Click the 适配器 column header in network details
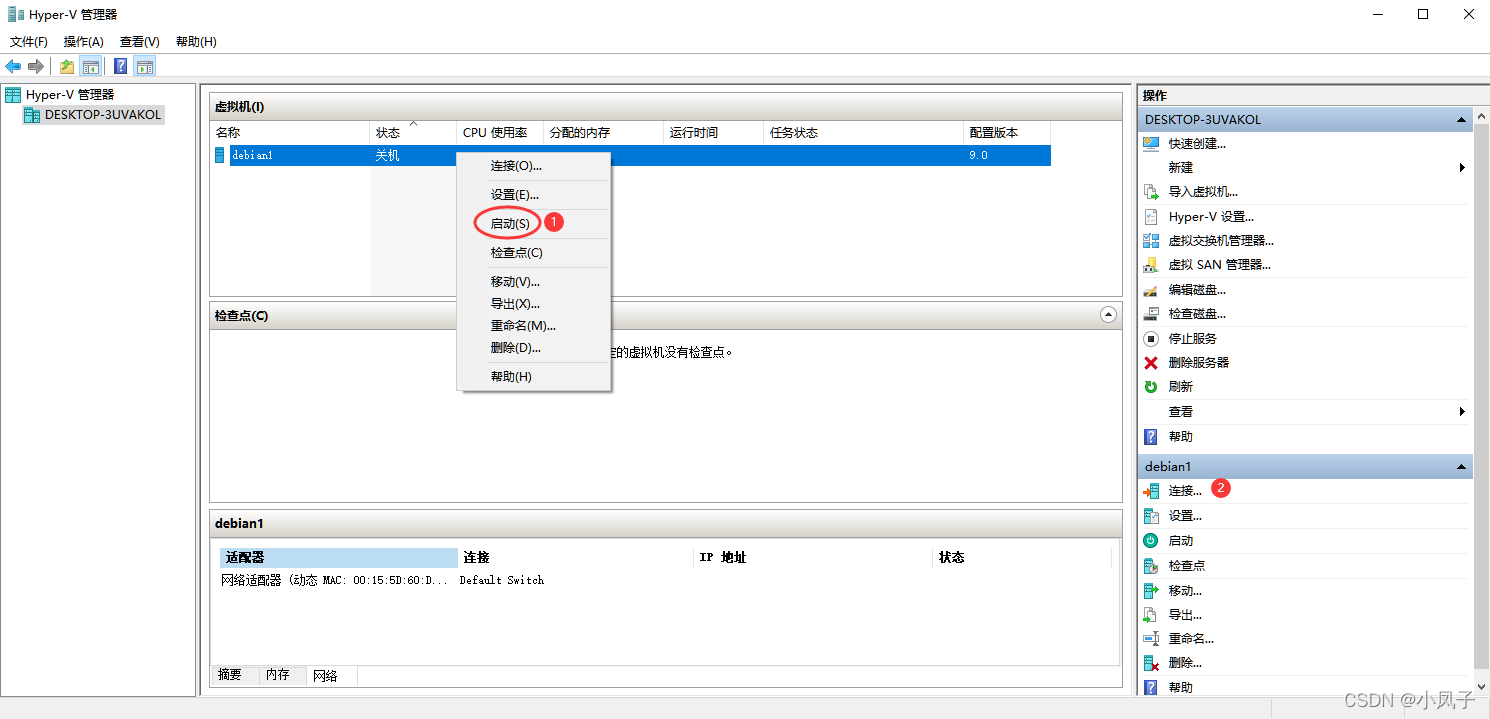 click(x=339, y=558)
